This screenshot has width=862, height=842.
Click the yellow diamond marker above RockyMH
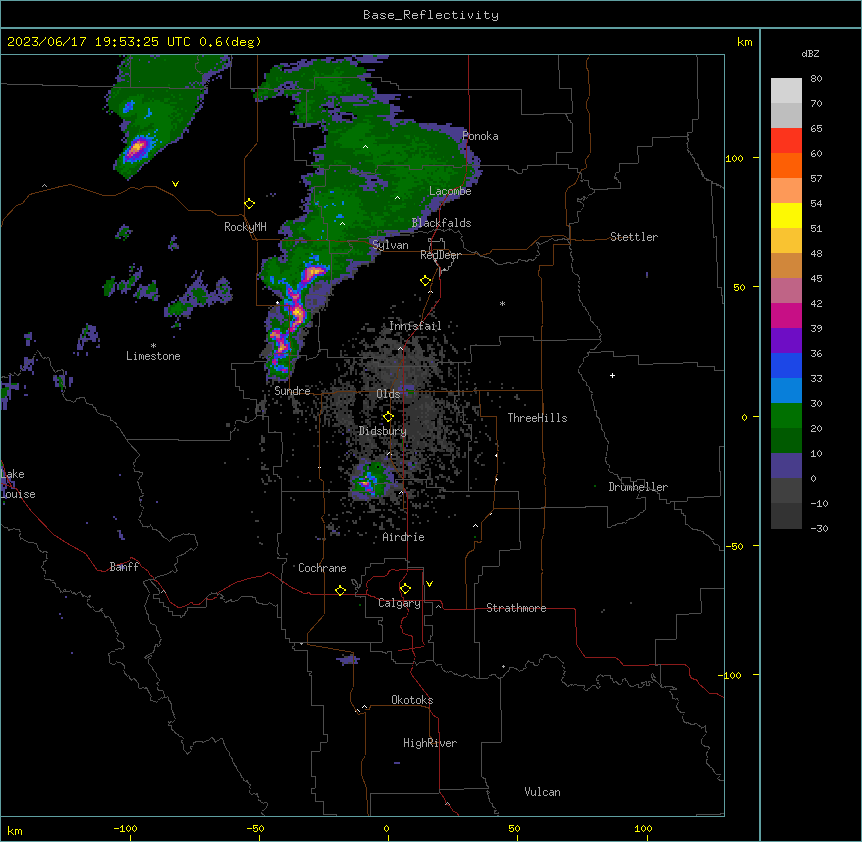250,204
